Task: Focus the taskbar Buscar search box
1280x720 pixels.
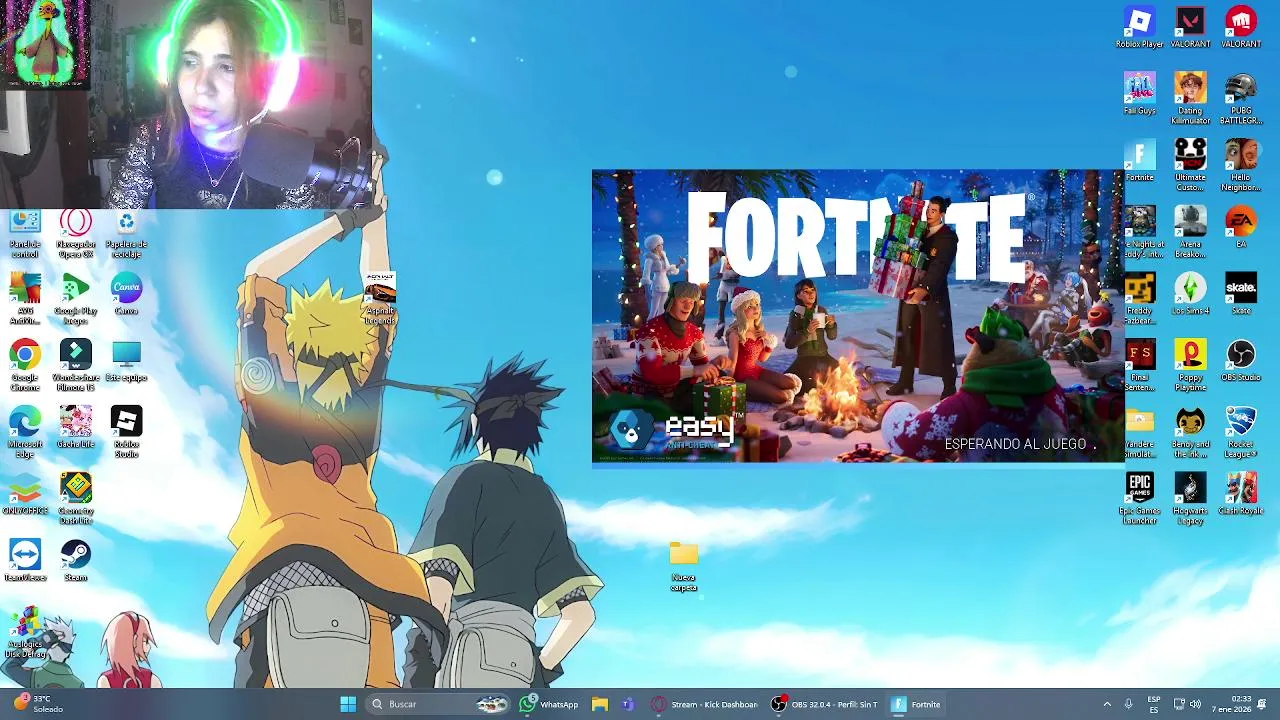Action: 438,704
